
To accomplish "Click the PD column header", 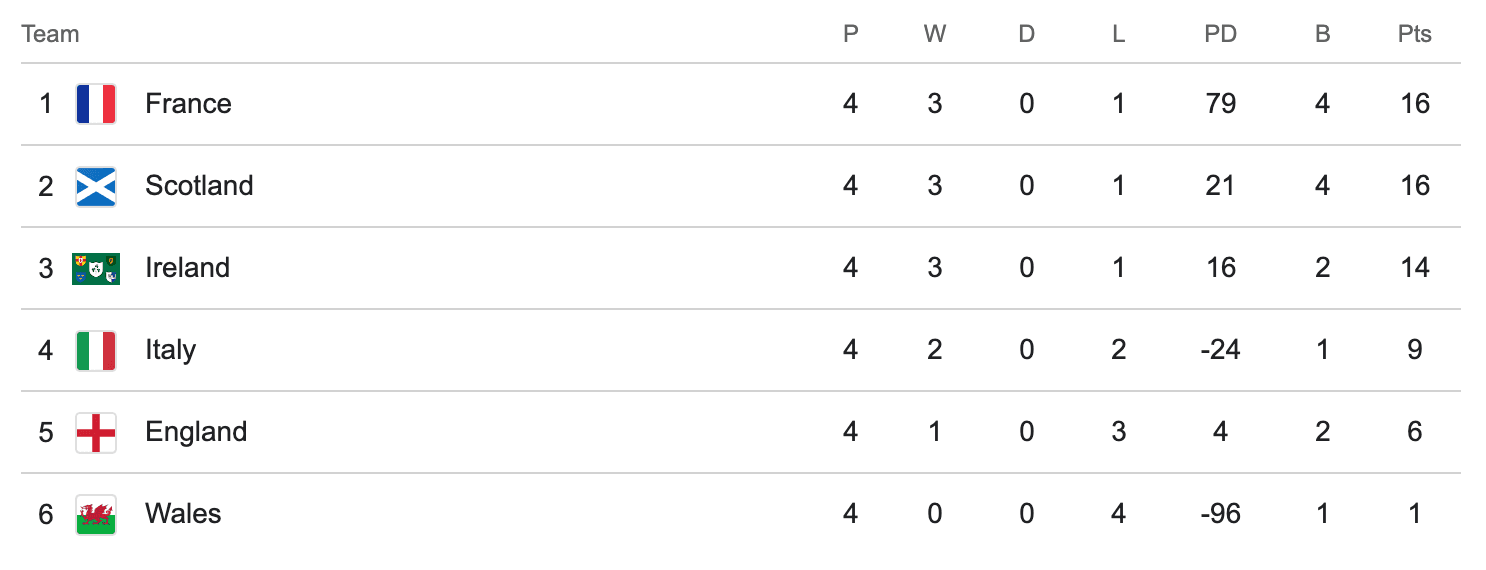I will 1220,34.
